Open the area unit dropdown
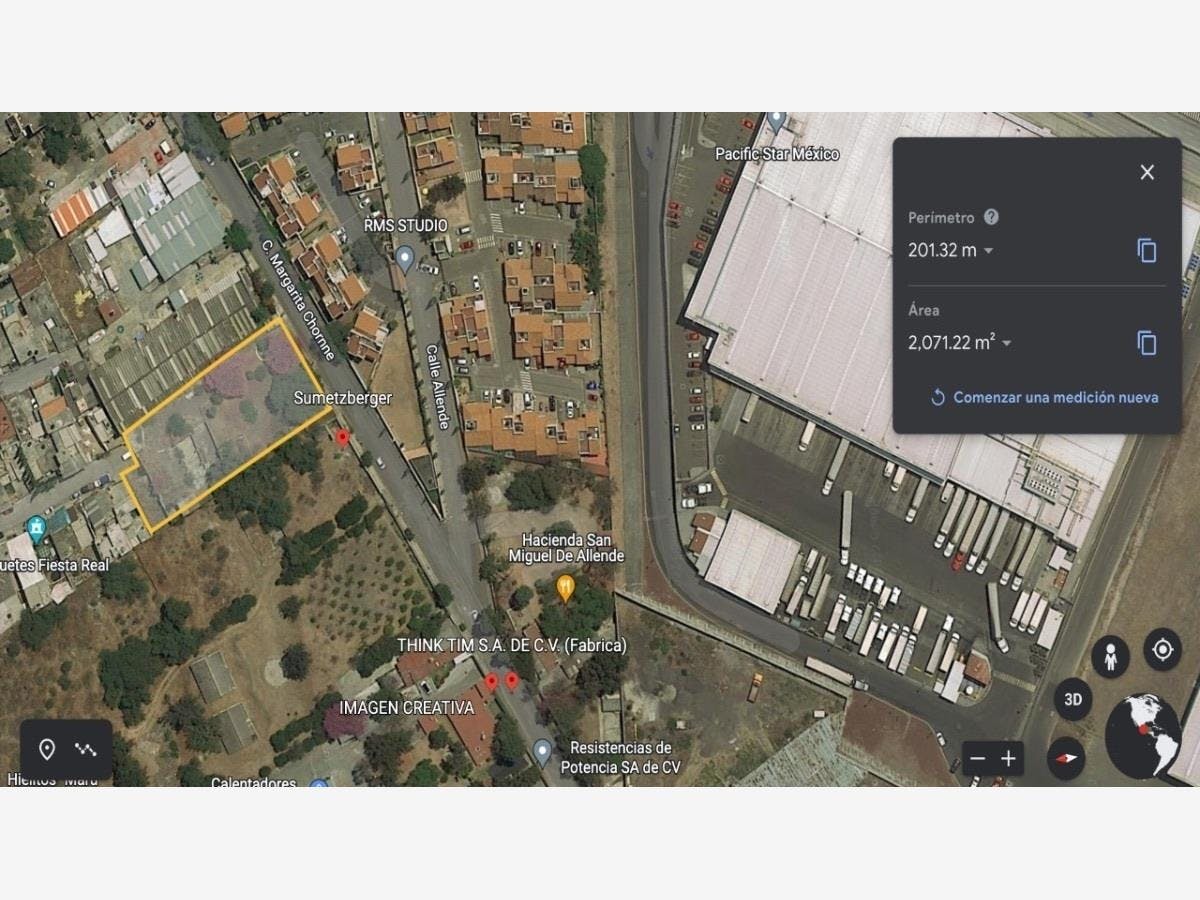 click(x=1007, y=343)
